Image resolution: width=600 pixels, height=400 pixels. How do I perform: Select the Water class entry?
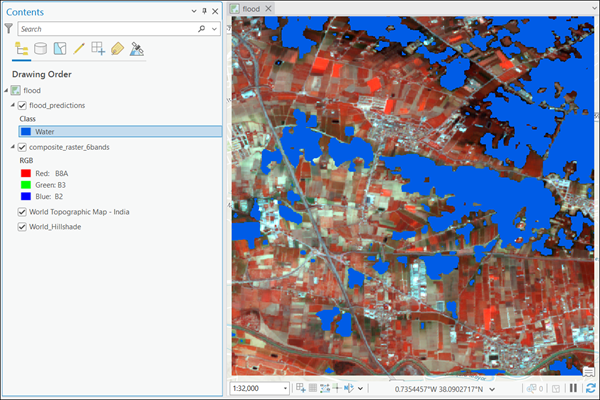click(44, 131)
